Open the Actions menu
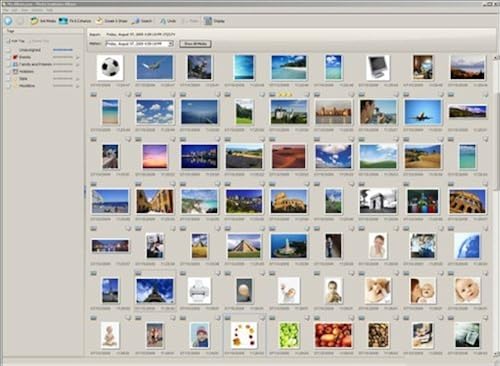 (x=37, y=10)
